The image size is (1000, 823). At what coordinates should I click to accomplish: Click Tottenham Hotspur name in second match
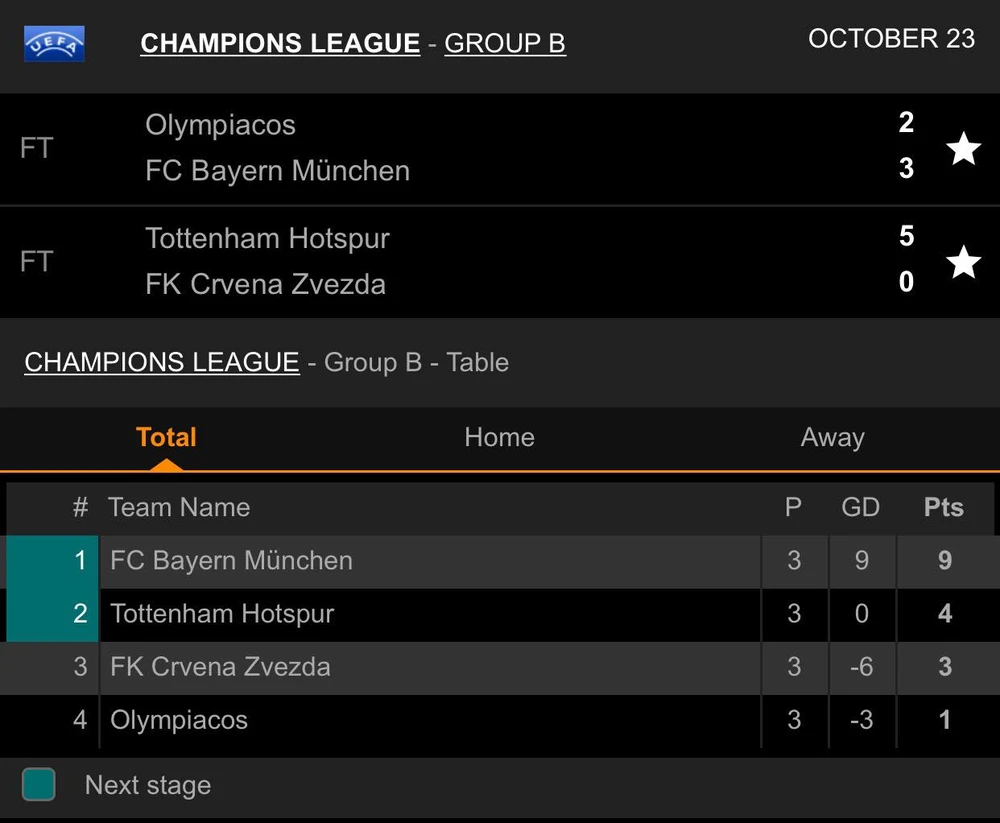pyautogui.click(x=267, y=239)
